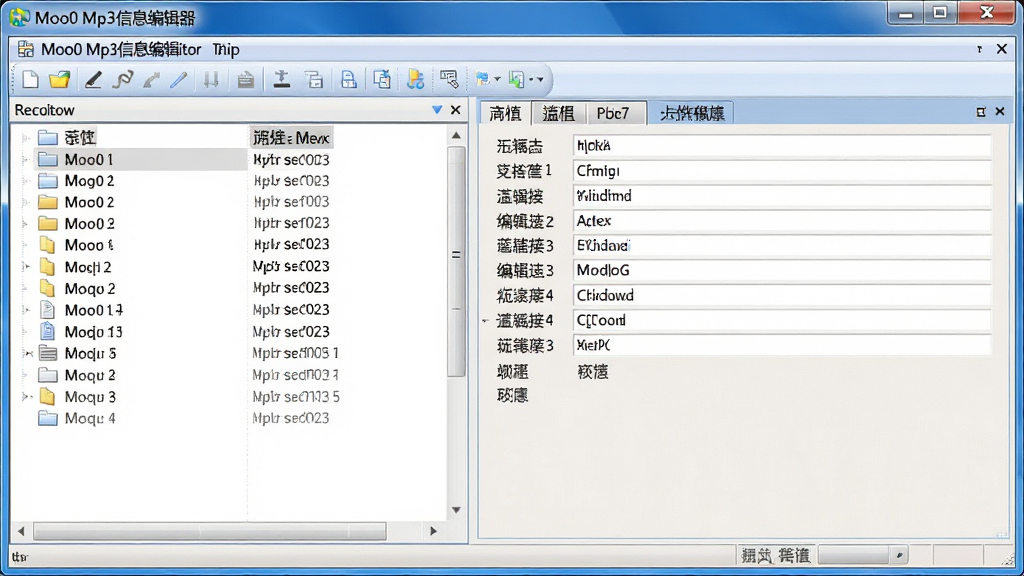The image size is (1024, 576).
Task: Collapse the Moqu 5 tree node
Action: (x=27, y=353)
